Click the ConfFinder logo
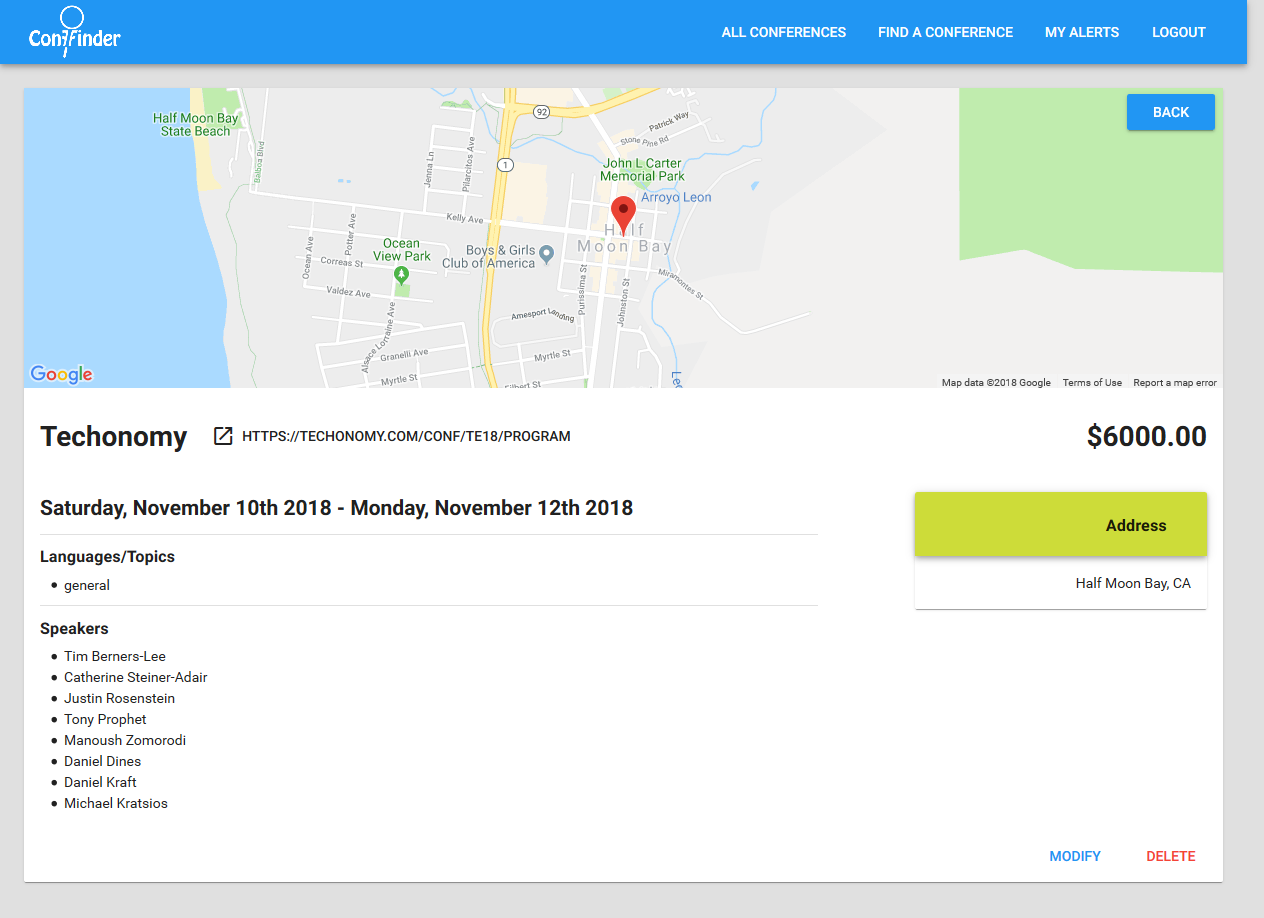 (x=75, y=33)
